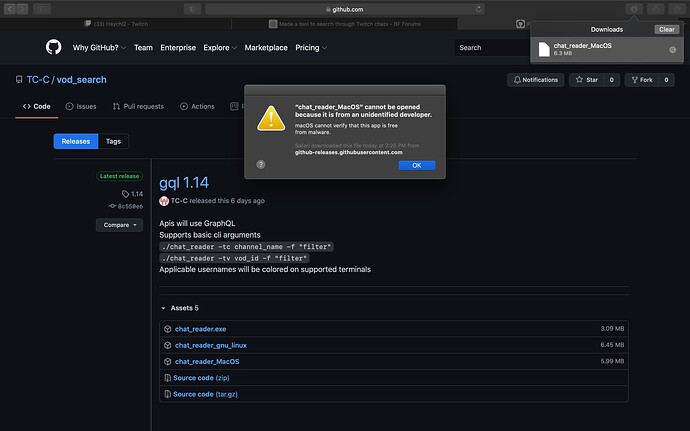The width and height of the screenshot is (690, 431).
Task: Click the Latest release badge
Action: pyautogui.click(x=119, y=176)
